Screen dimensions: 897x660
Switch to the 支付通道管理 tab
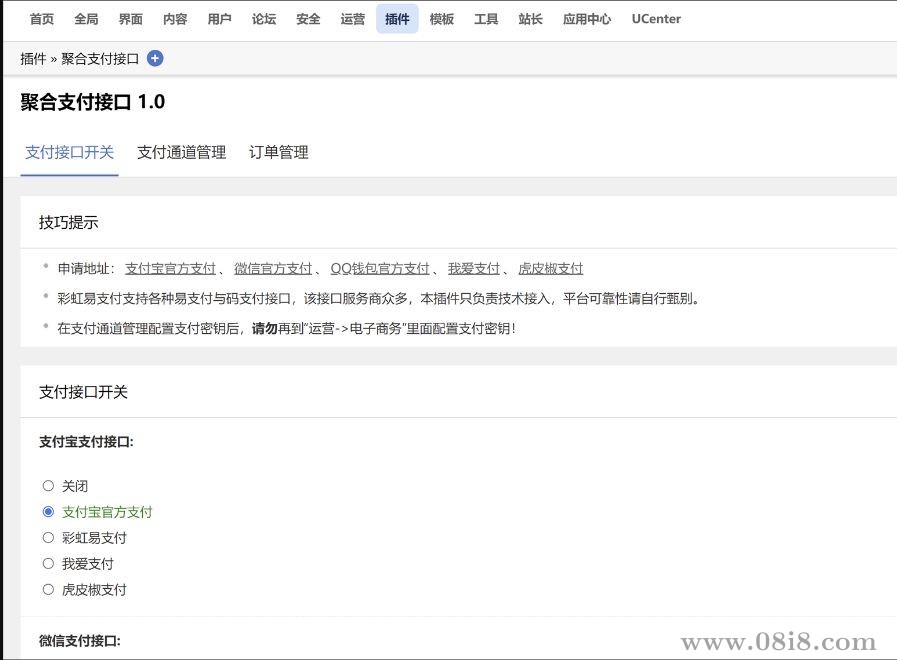click(181, 152)
